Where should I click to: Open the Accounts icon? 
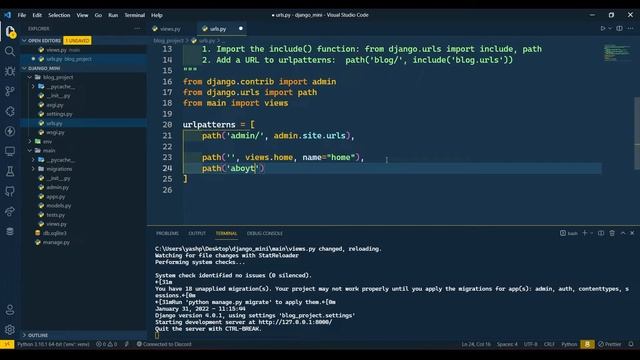tap(10, 310)
